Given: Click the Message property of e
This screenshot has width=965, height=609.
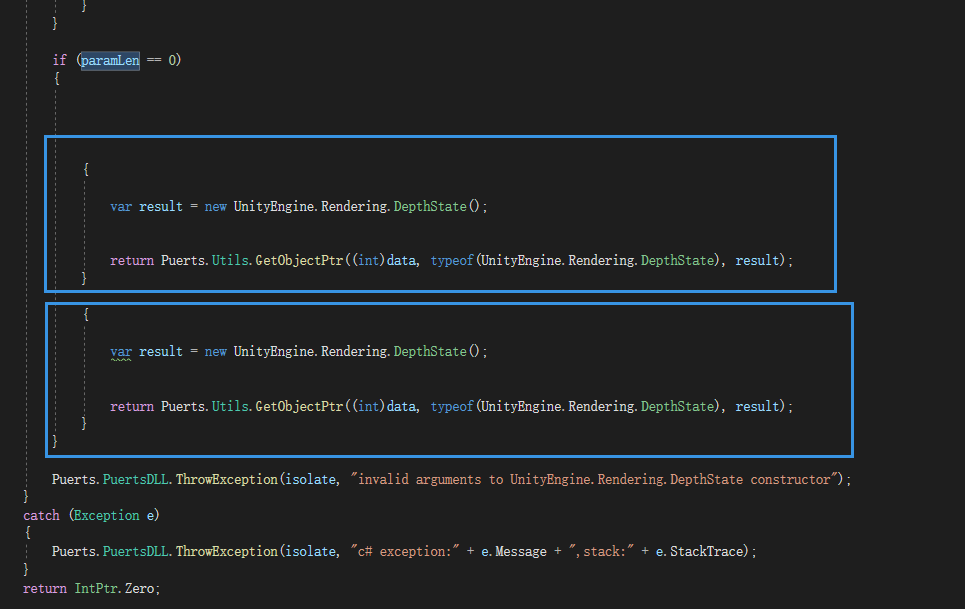Looking at the screenshot, I should (x=521, y=552).
